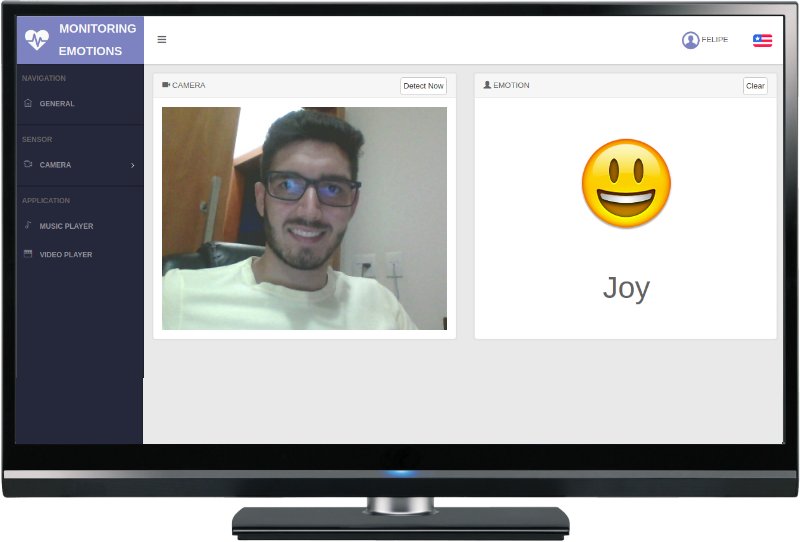Open the FELIPE user dropdown
Image resolution: width=800 pixels, height=542 pixels.
pyautogui.click(x=715, y=40)
